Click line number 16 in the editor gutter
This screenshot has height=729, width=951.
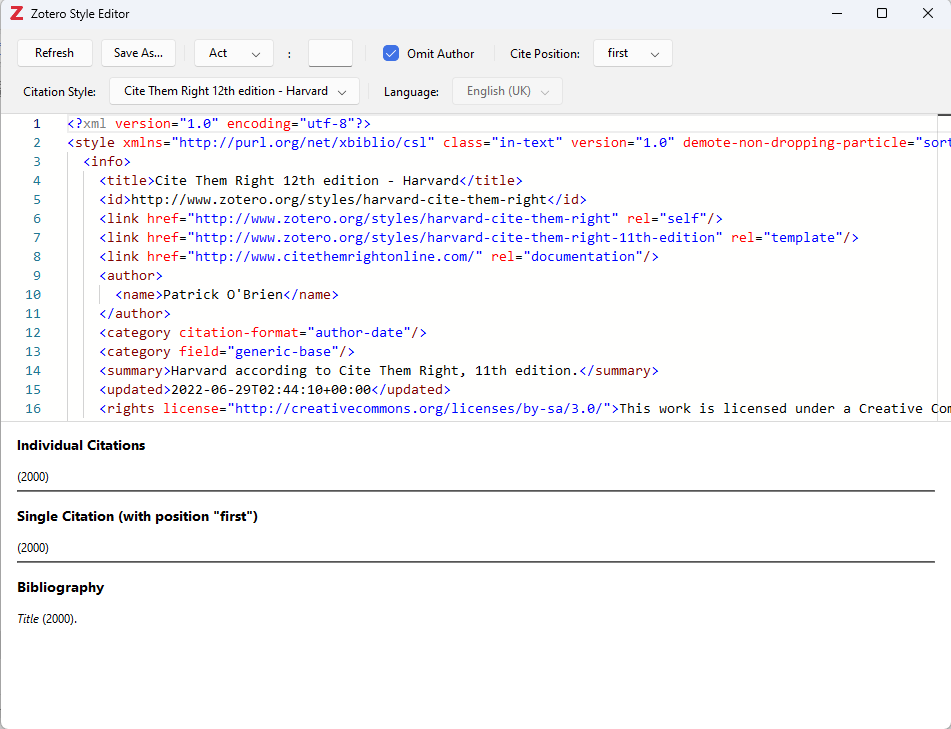click(33, 409)
